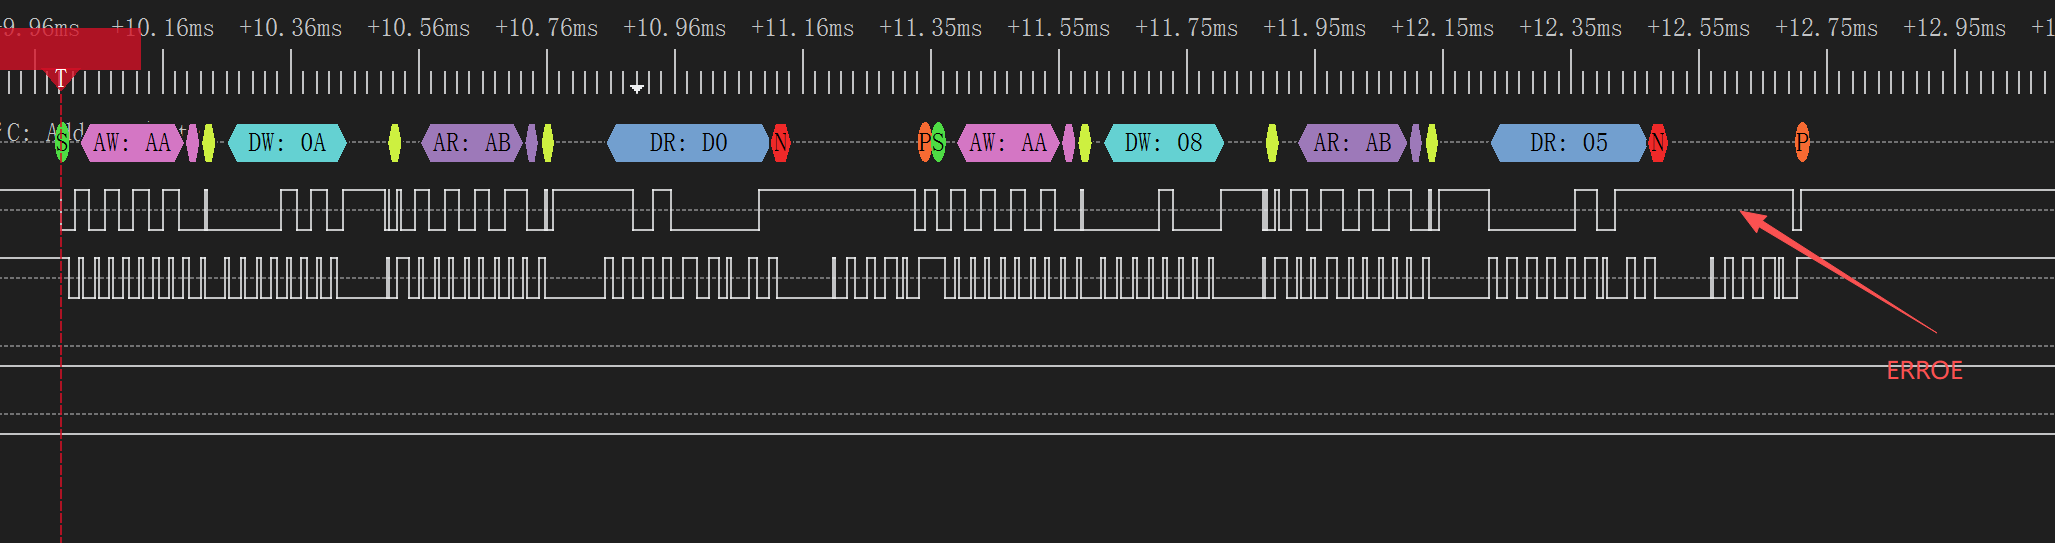Click the +12.55ms time label
The width and height of the screenshot is (2055, 543).
(x=1699, y=28)
